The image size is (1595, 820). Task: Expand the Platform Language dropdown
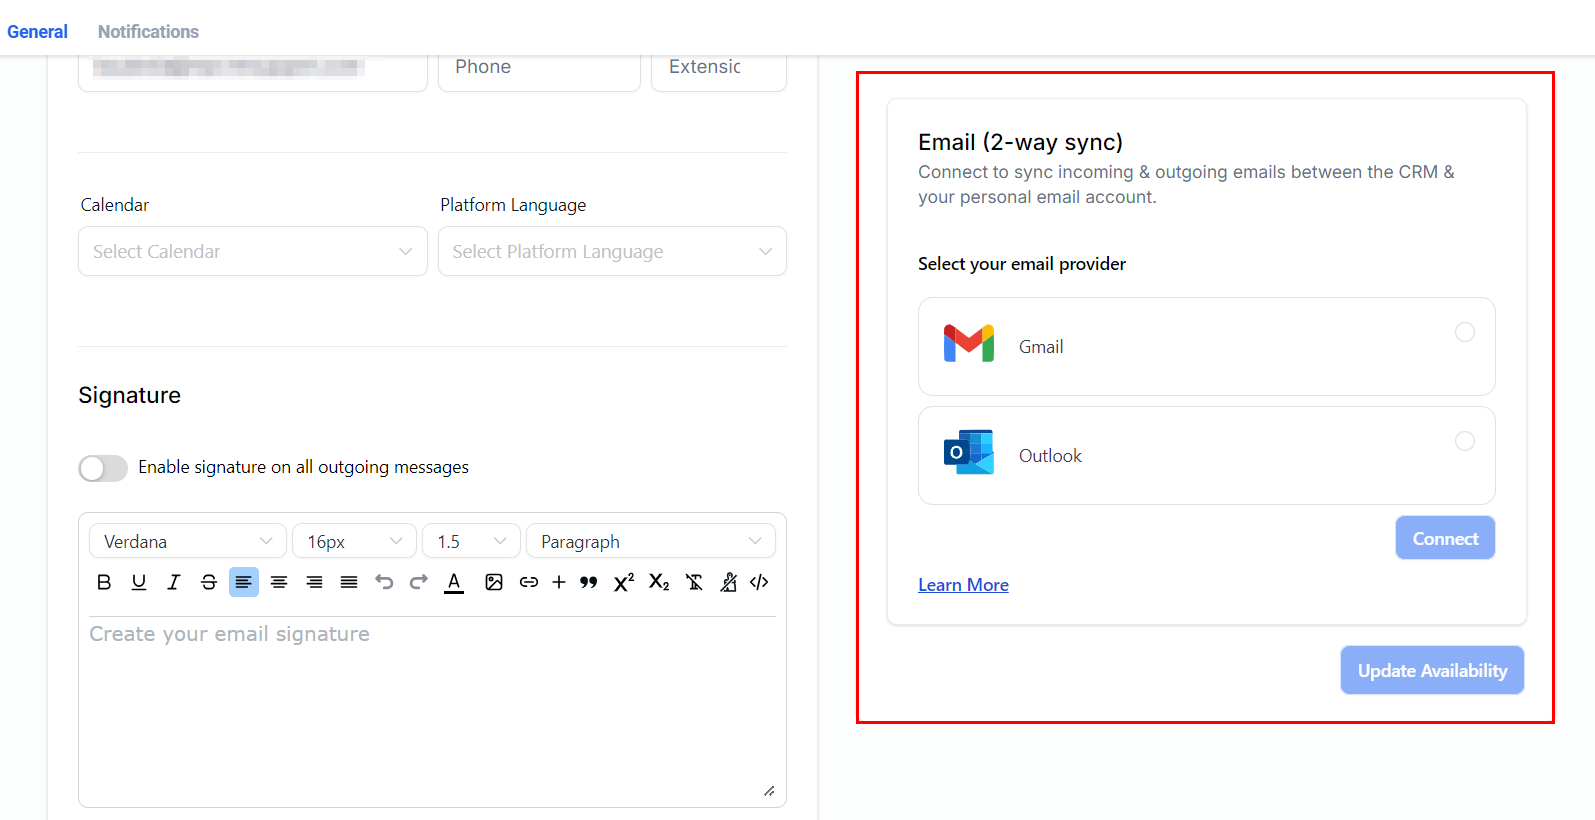(x=612, y=252)
